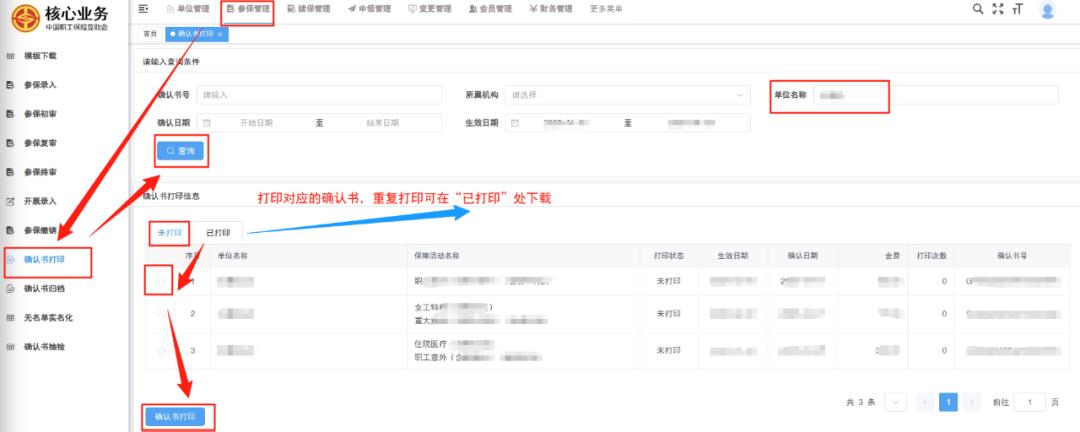This screenshot has height=432, width=1080.
Task: Open the 会员管理 menu
Action: click(x=490, y=9)
